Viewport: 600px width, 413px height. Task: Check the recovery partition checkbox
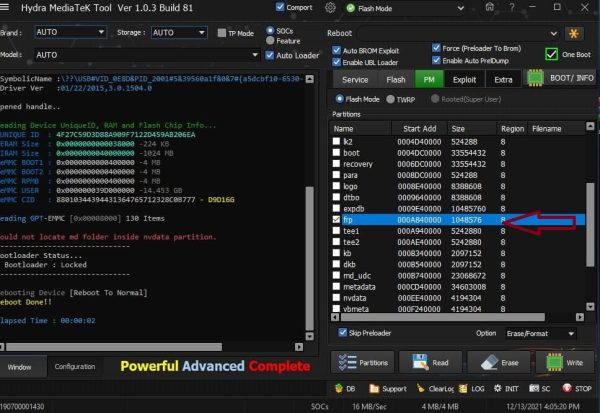click(x=336, y=163)
